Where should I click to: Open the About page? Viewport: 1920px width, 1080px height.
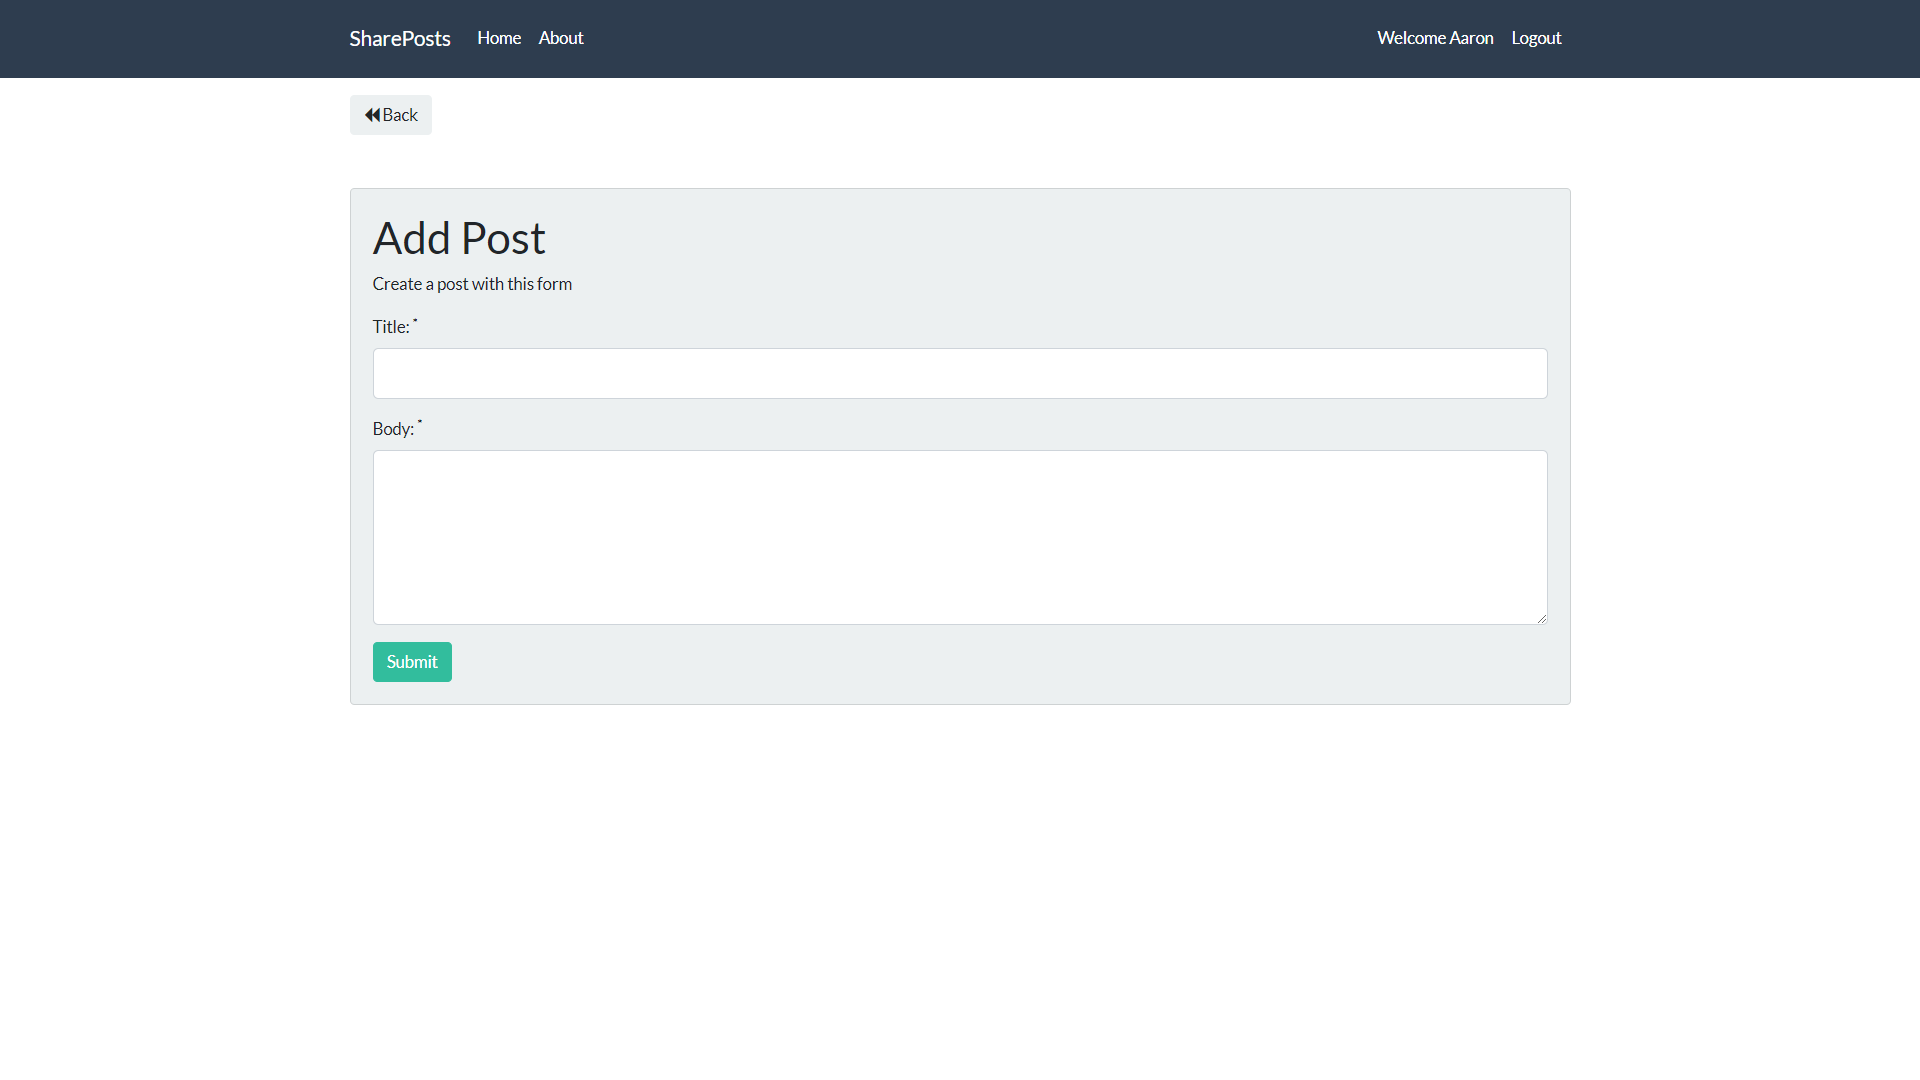coord(561,38)
